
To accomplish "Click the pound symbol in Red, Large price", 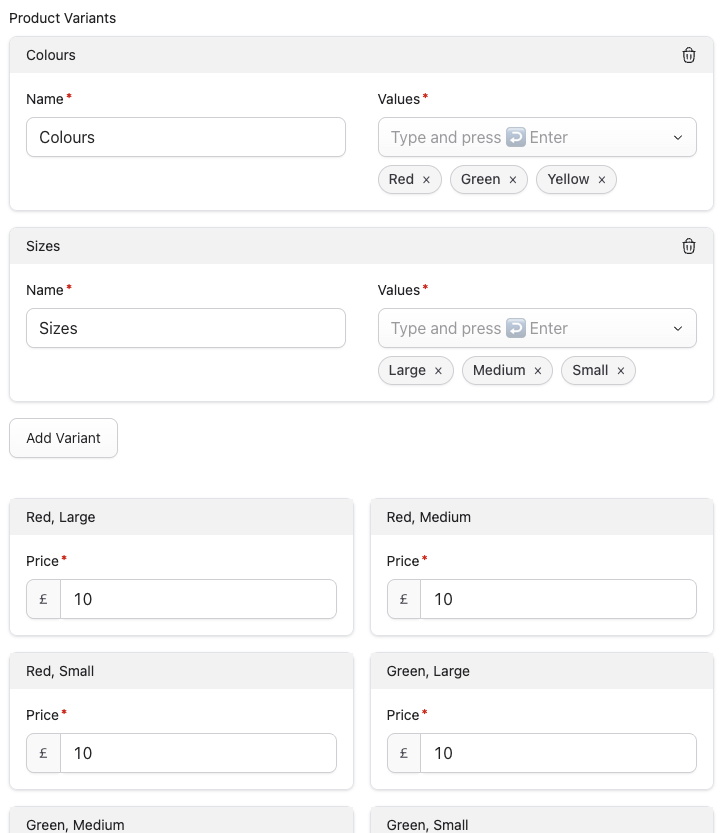I will click(44, 599).
